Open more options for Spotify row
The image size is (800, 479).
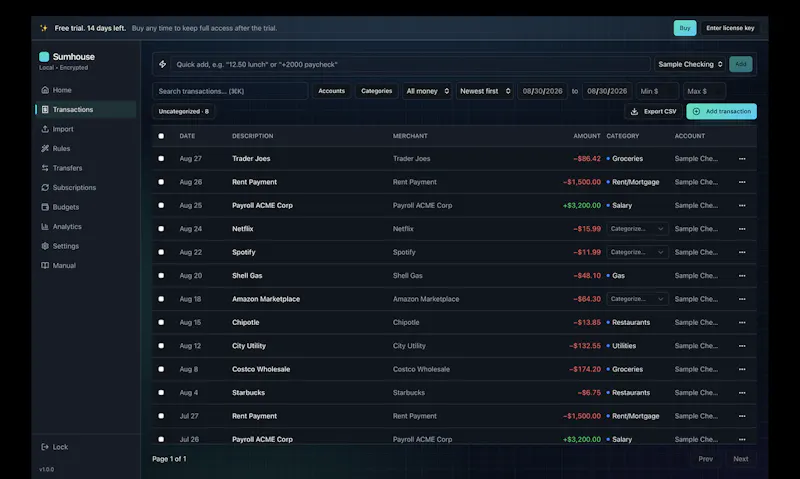point(742,252)
